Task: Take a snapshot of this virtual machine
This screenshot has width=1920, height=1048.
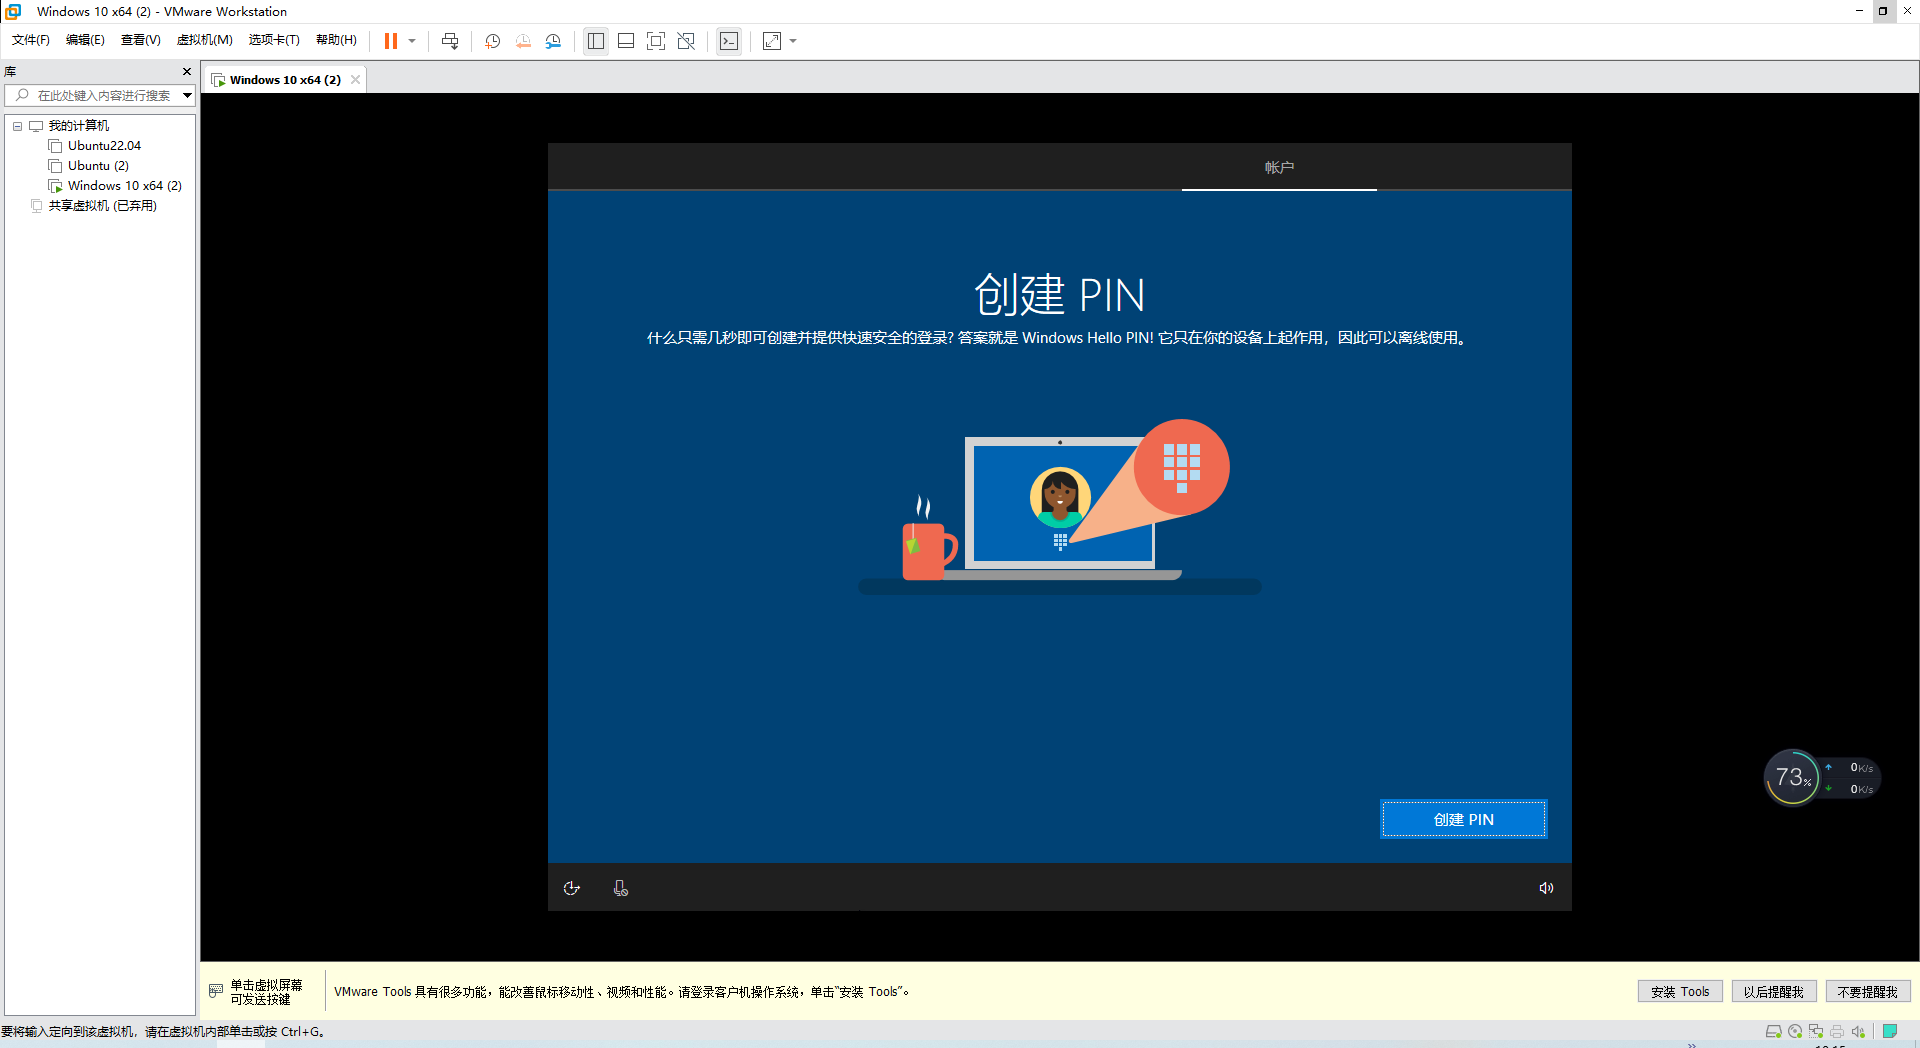Action: tap(493, 41)
